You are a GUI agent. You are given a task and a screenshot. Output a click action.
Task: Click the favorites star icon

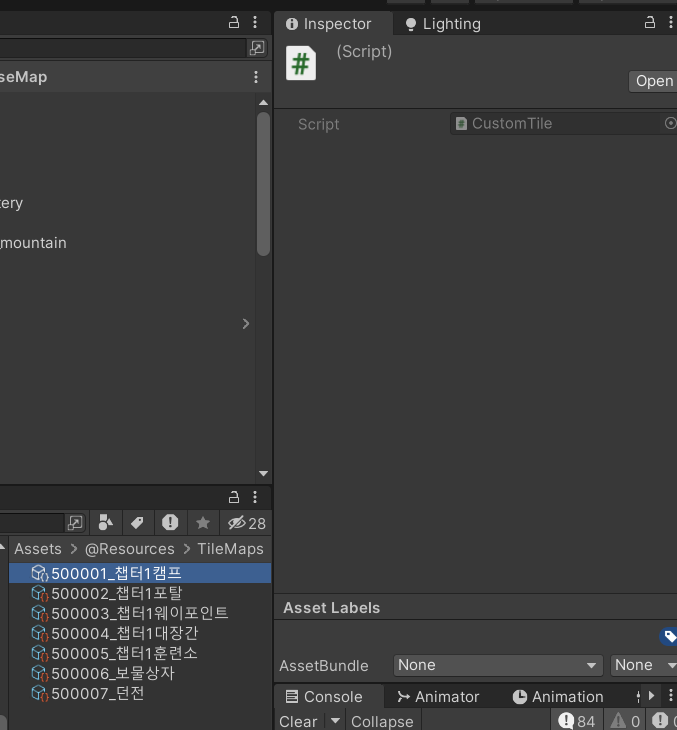(x=203, y=523)
